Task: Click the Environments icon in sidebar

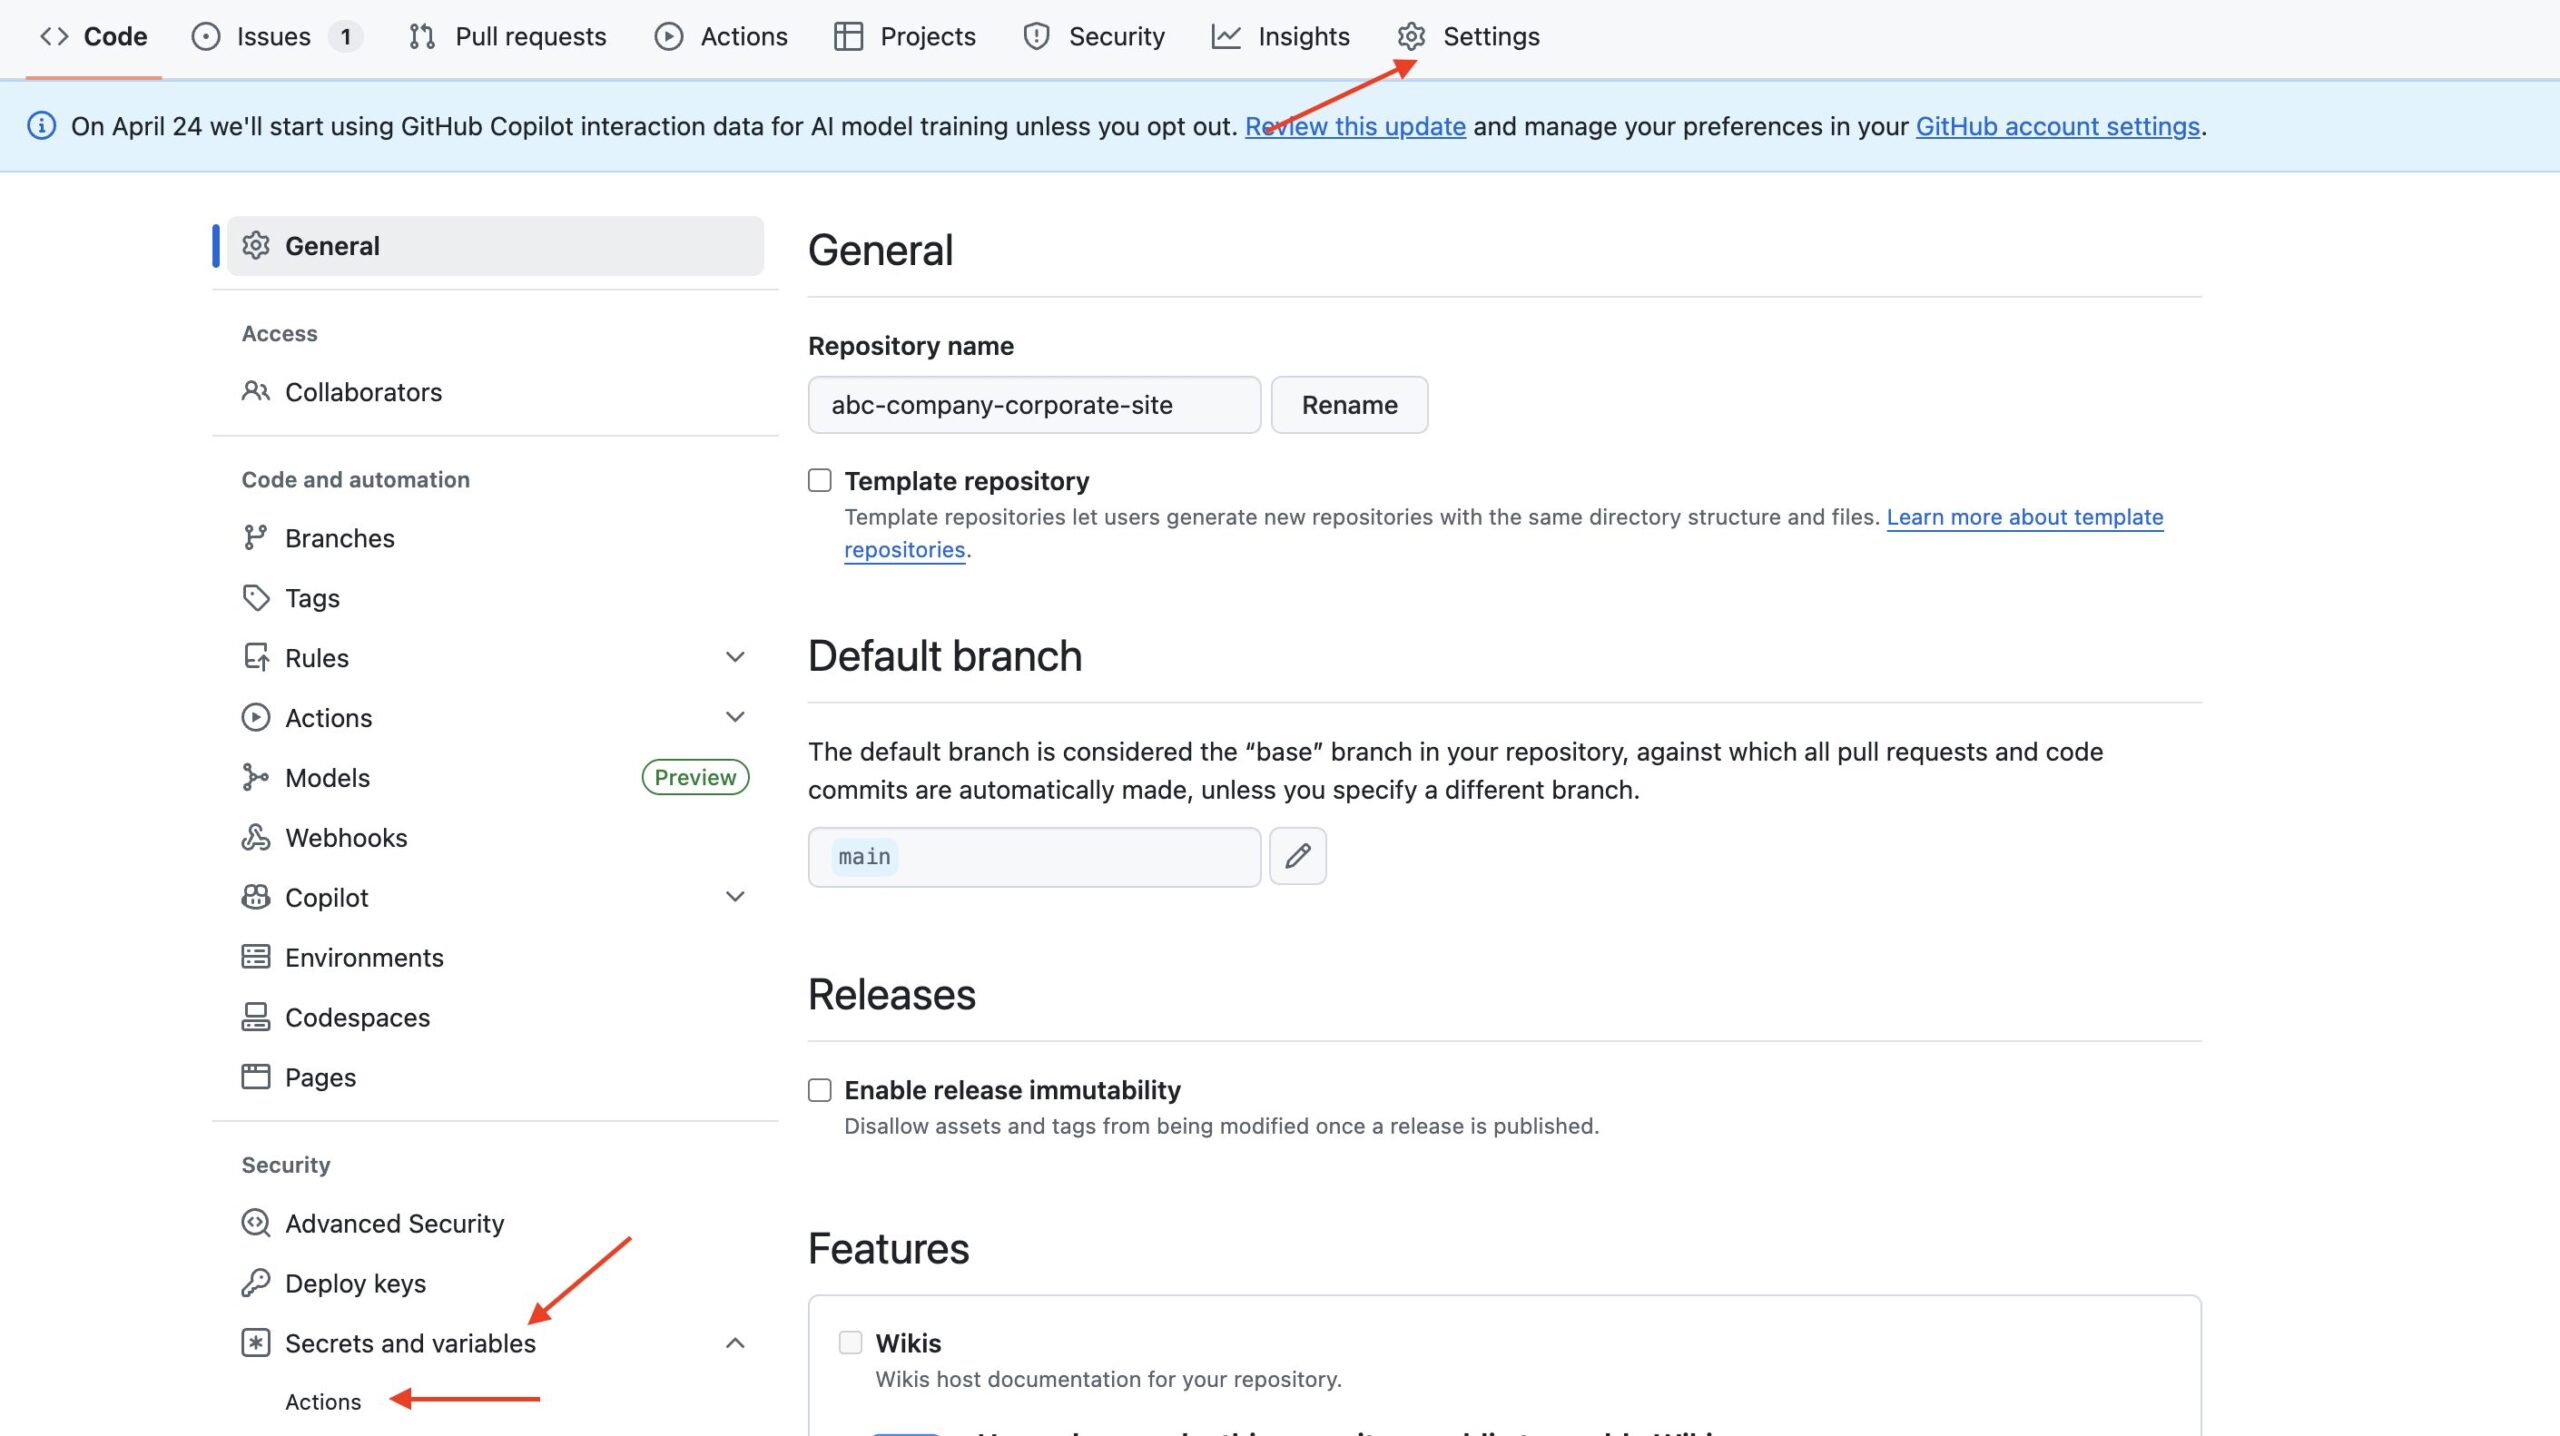Action: [x=255, y=957]
